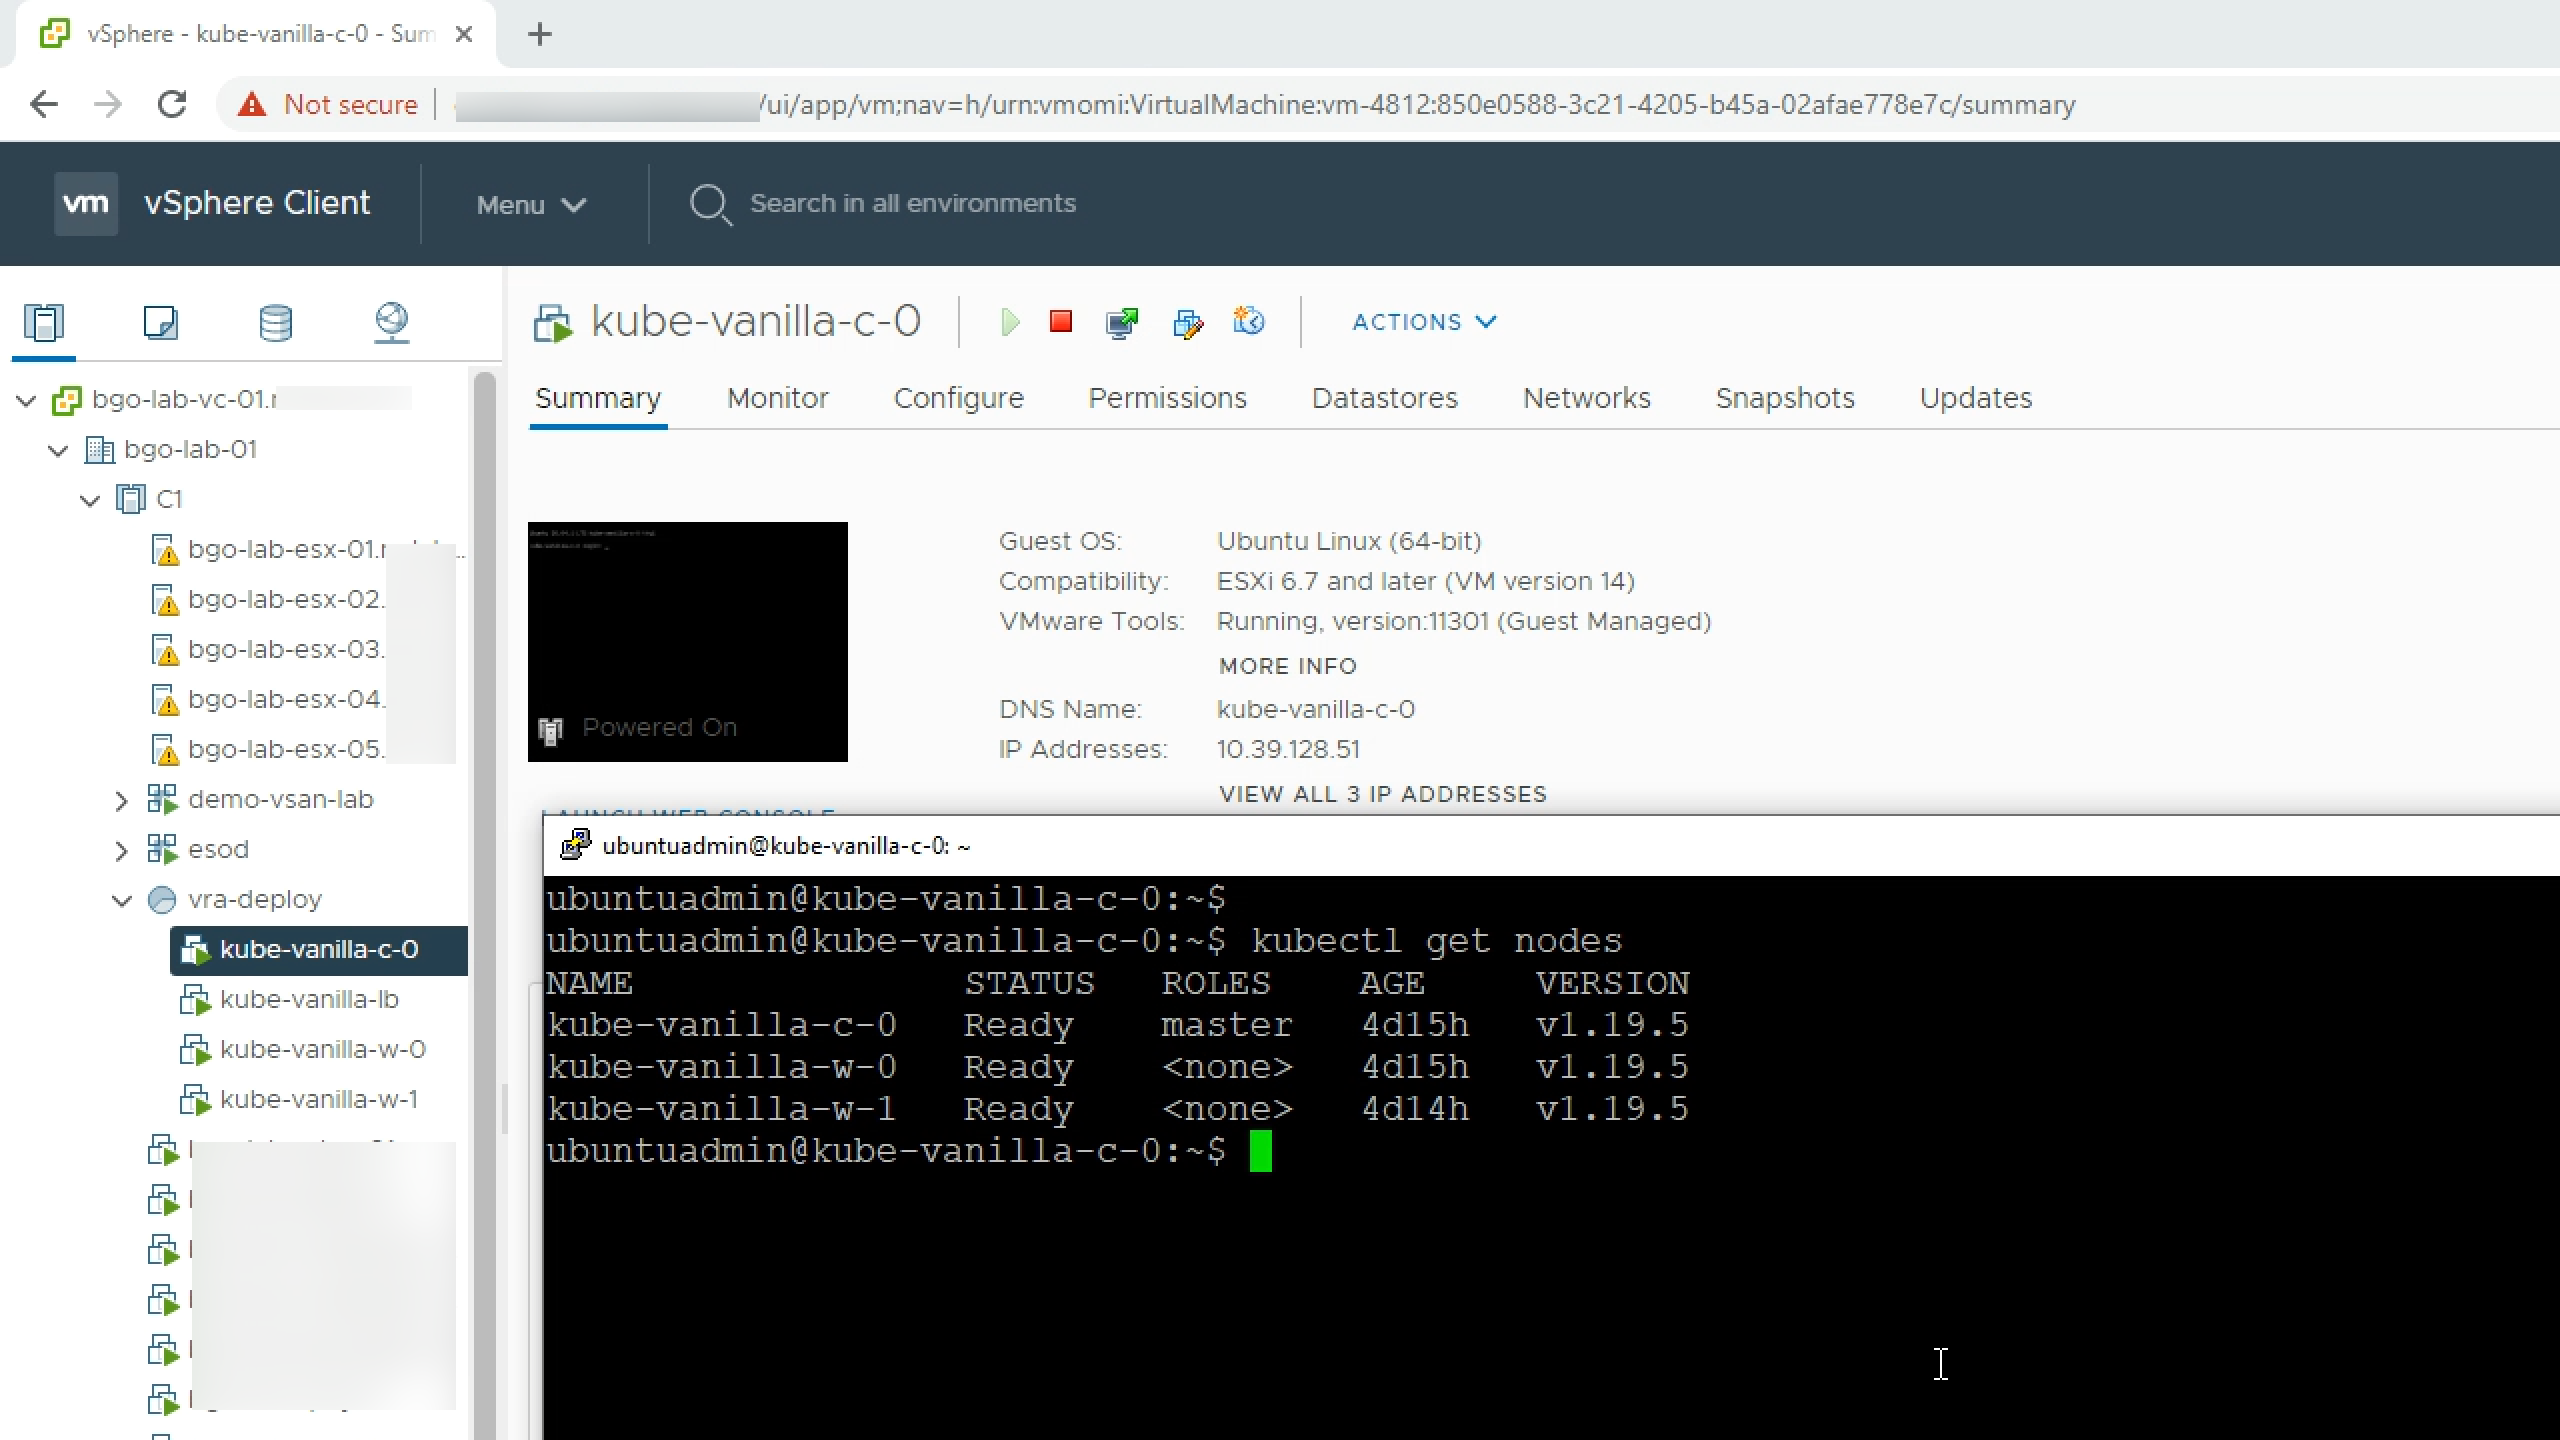
Task: Click the search magnifier icon
Action: (710, 204)
